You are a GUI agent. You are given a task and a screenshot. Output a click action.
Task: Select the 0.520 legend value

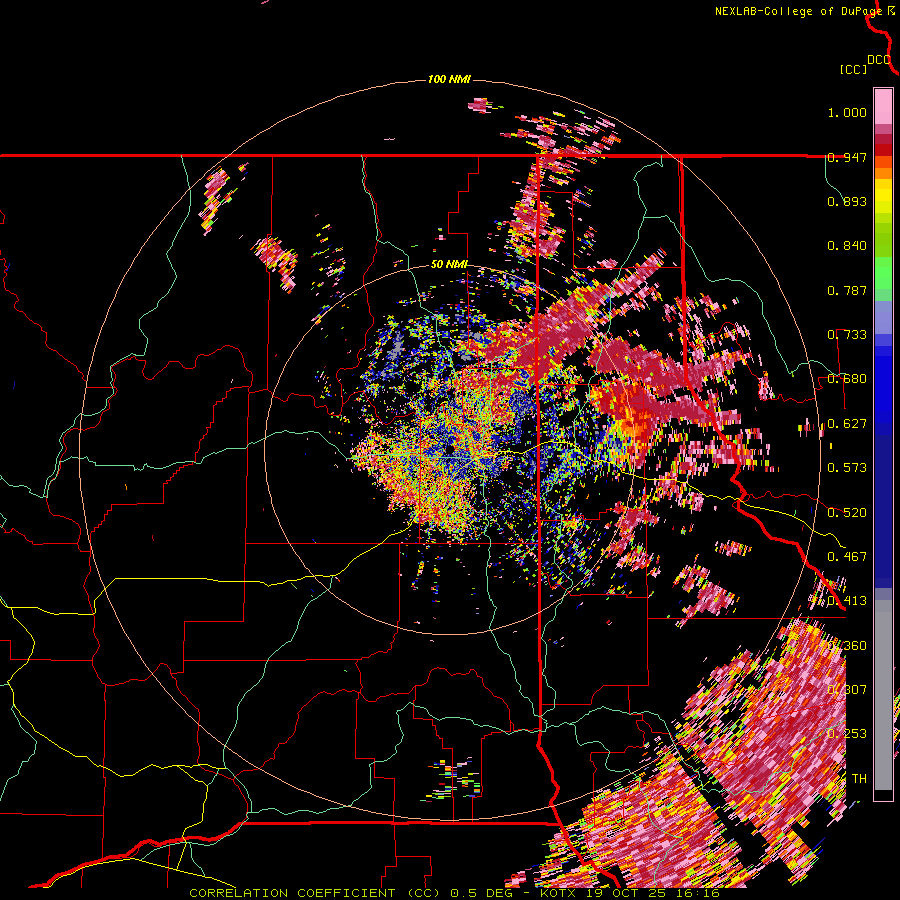coord(847,513)
